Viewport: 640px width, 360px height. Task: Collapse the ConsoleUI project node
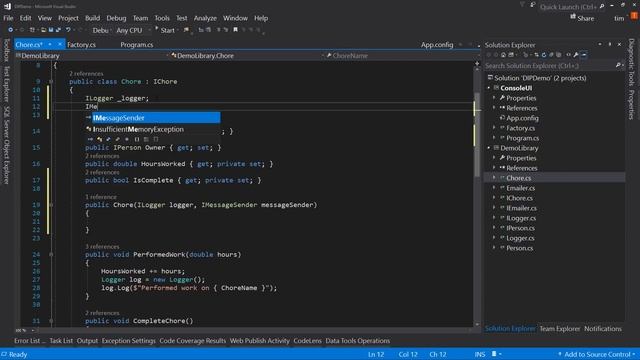click(489, 88)
